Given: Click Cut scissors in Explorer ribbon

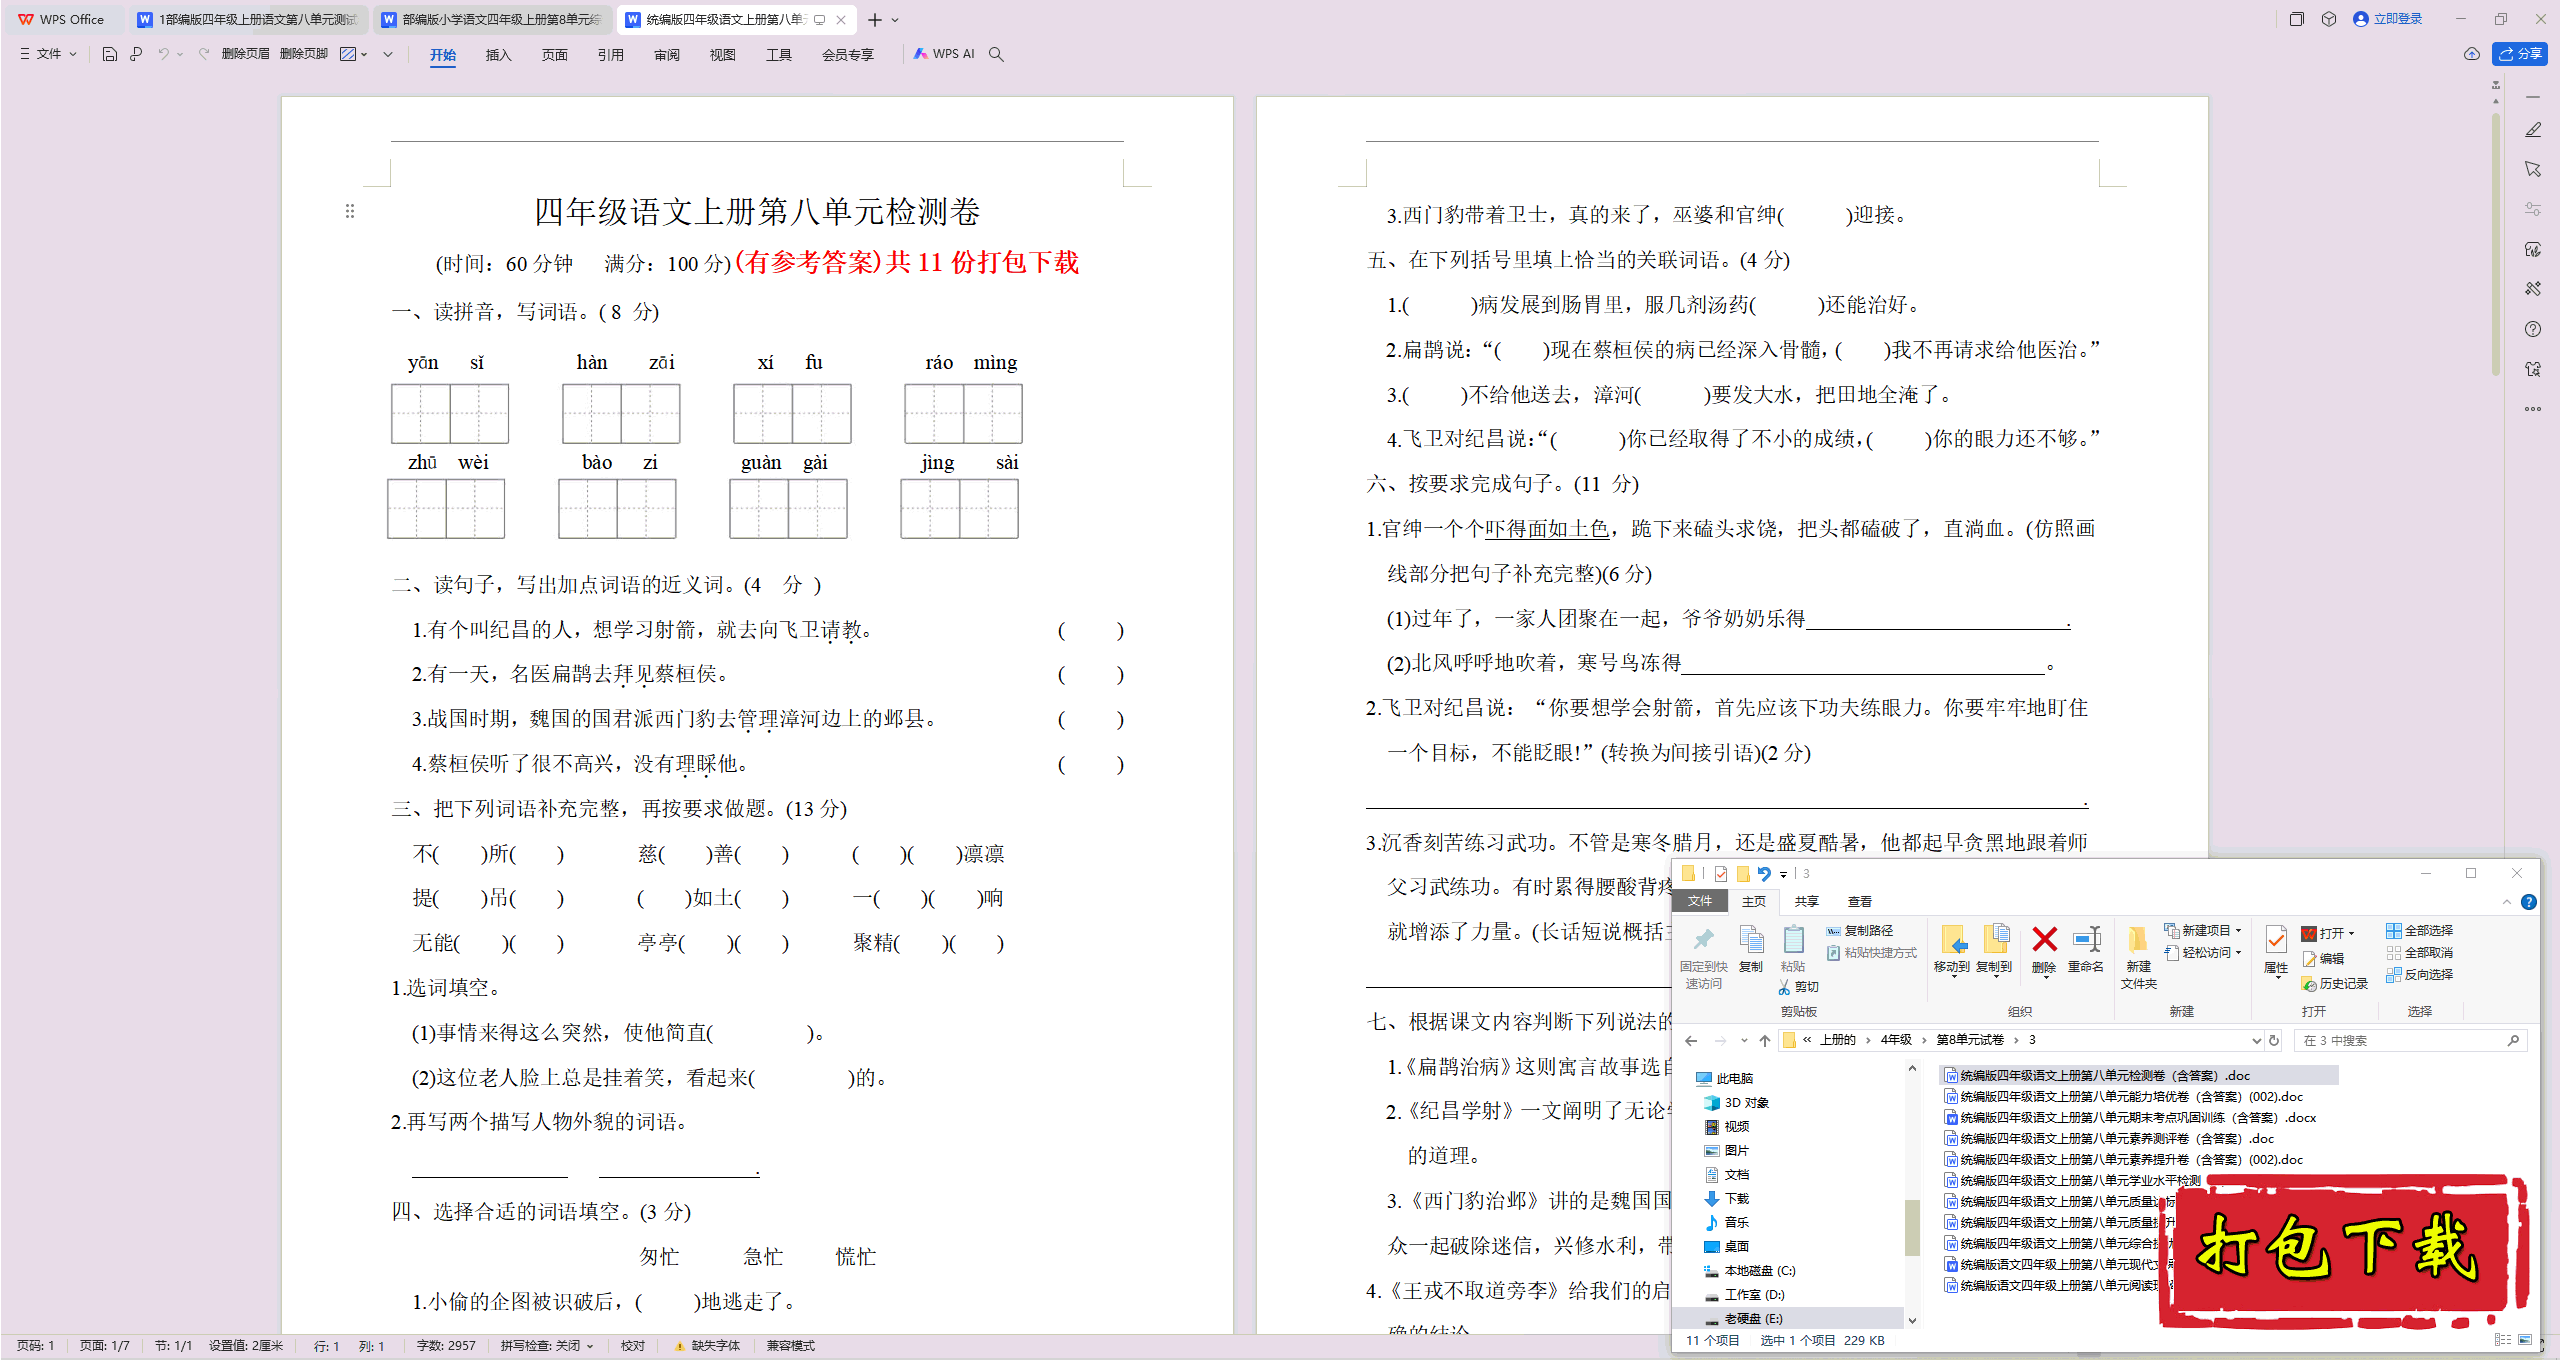Looking at the screenshot, I should pyautogui.click(x=1799, y=987).
